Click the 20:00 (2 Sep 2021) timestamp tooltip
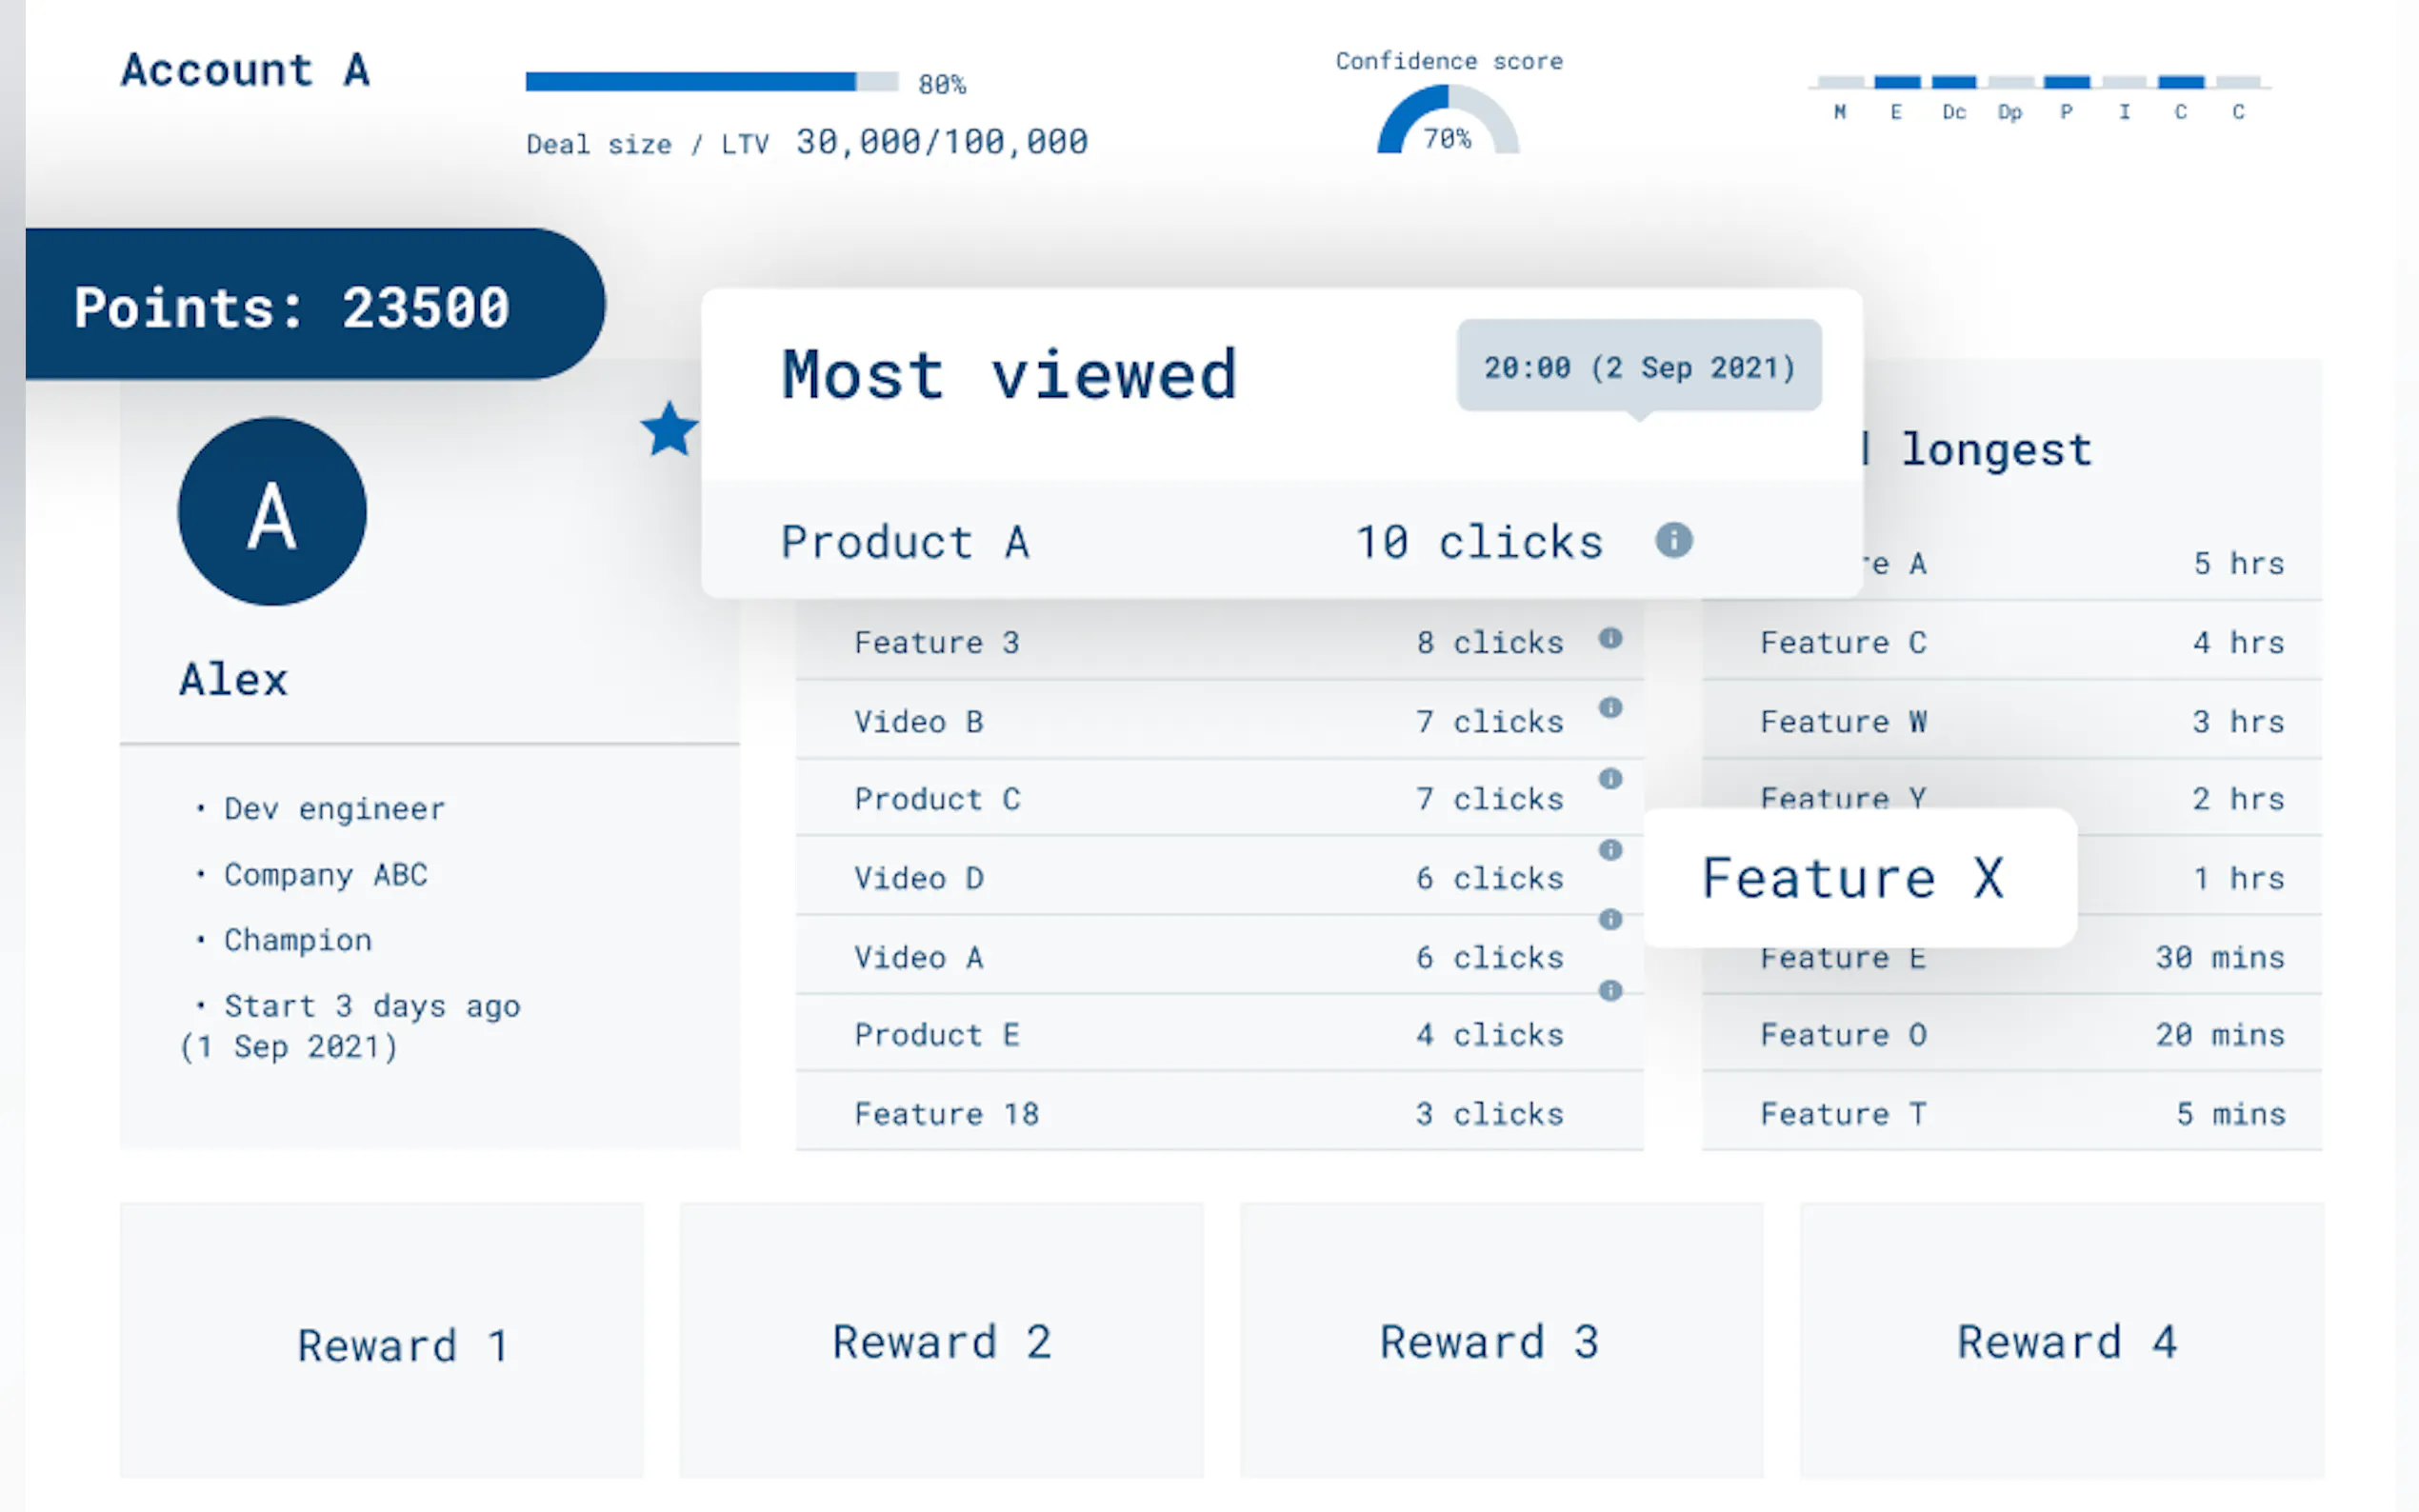2419x1512 pixels. pos(1638,366)
